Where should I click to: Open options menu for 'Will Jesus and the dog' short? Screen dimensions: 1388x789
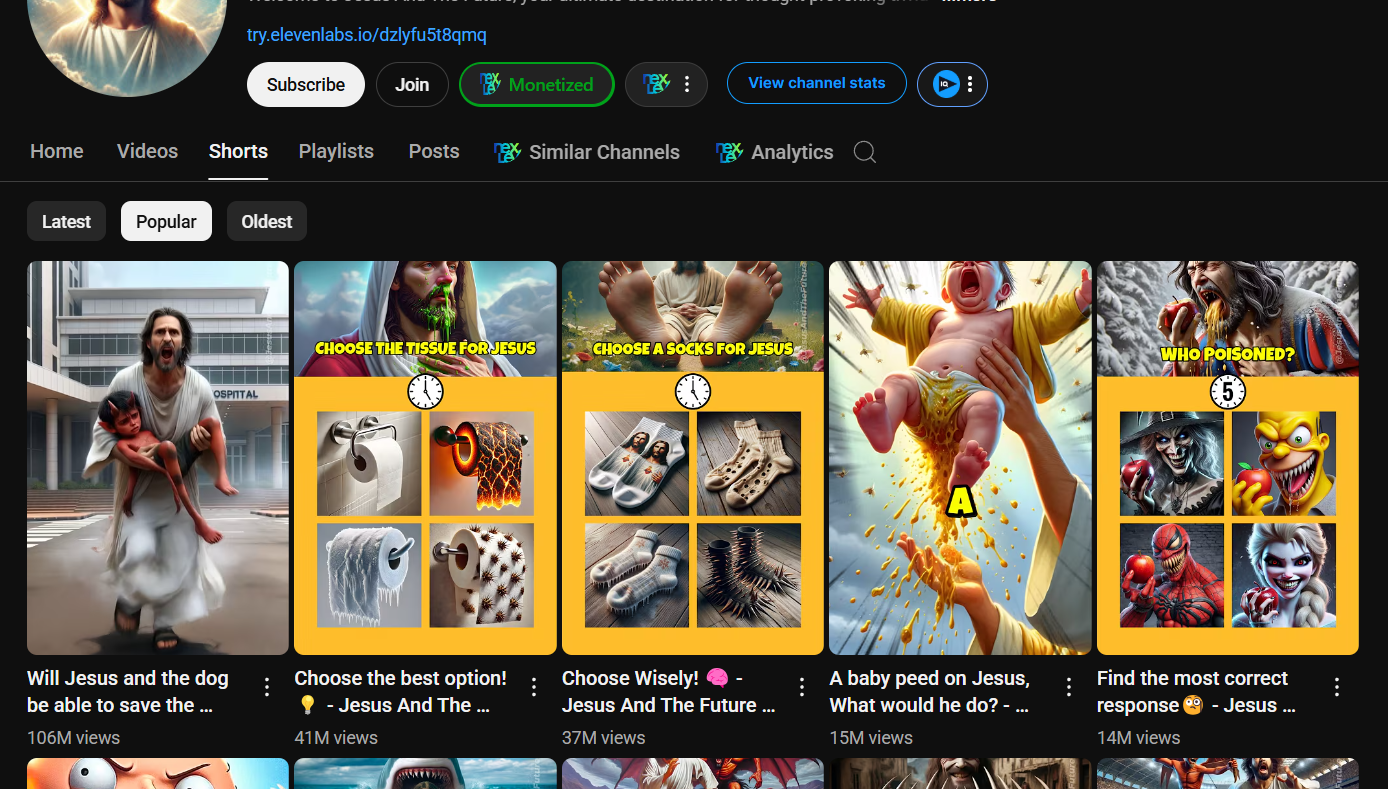tap(267, 687)
